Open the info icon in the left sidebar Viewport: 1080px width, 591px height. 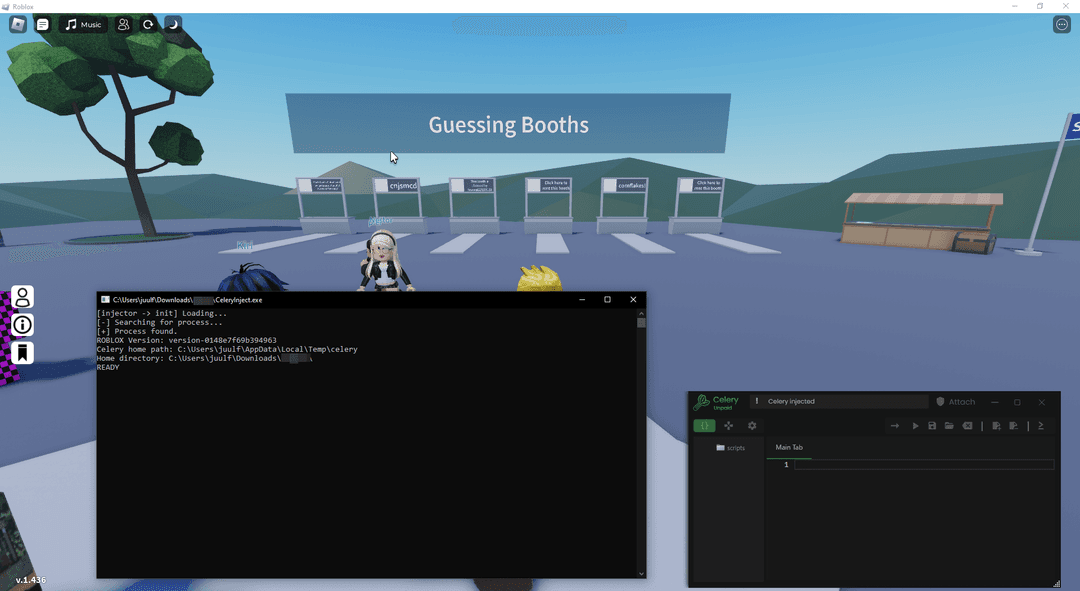coord(21,324)
